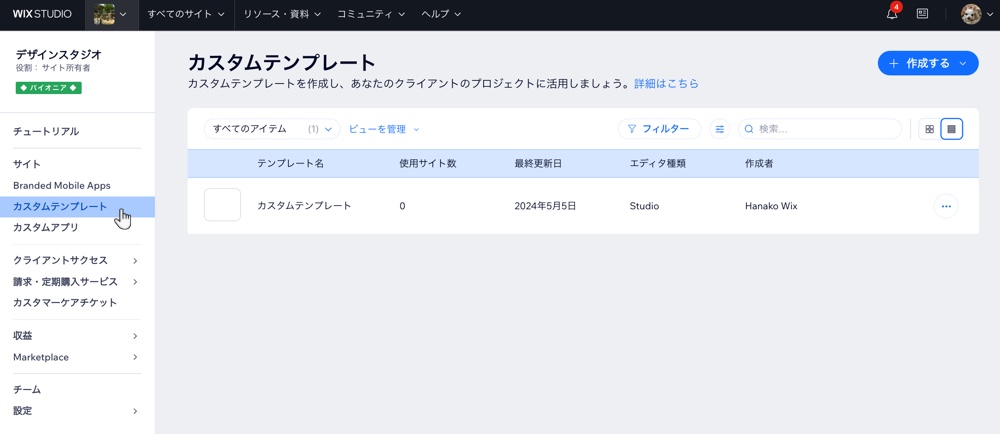Open the news feed icon beside notifications
Image resolution: width=1000 pixels, height=434 pixels.
point(922,13)
